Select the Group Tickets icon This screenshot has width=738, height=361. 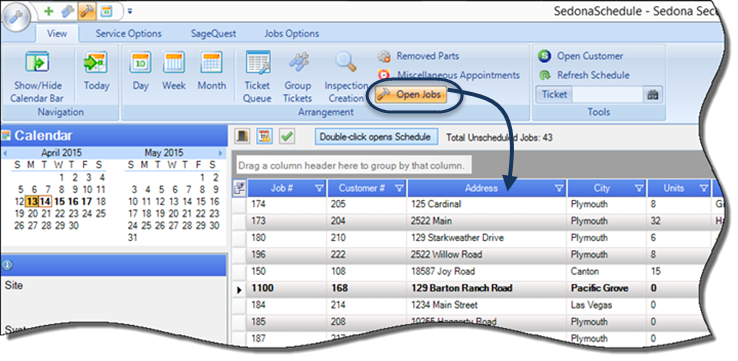pyautogui.click(x=297, y=77)
